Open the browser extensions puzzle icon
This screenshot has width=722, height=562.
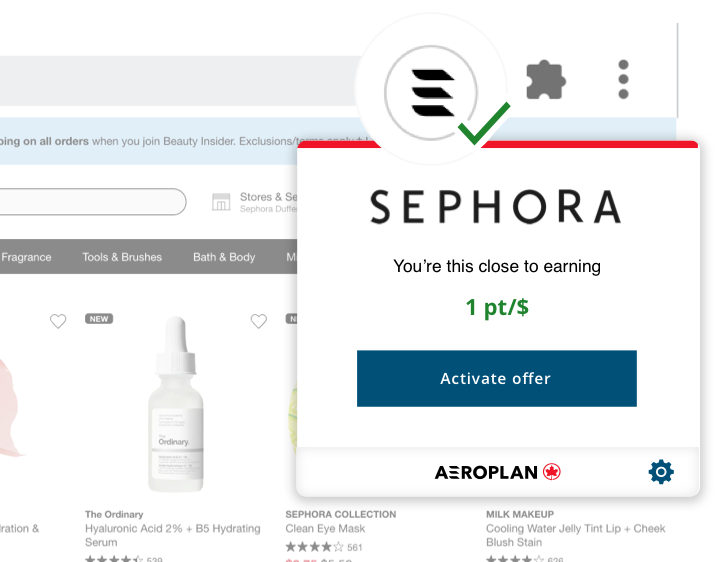546,80
